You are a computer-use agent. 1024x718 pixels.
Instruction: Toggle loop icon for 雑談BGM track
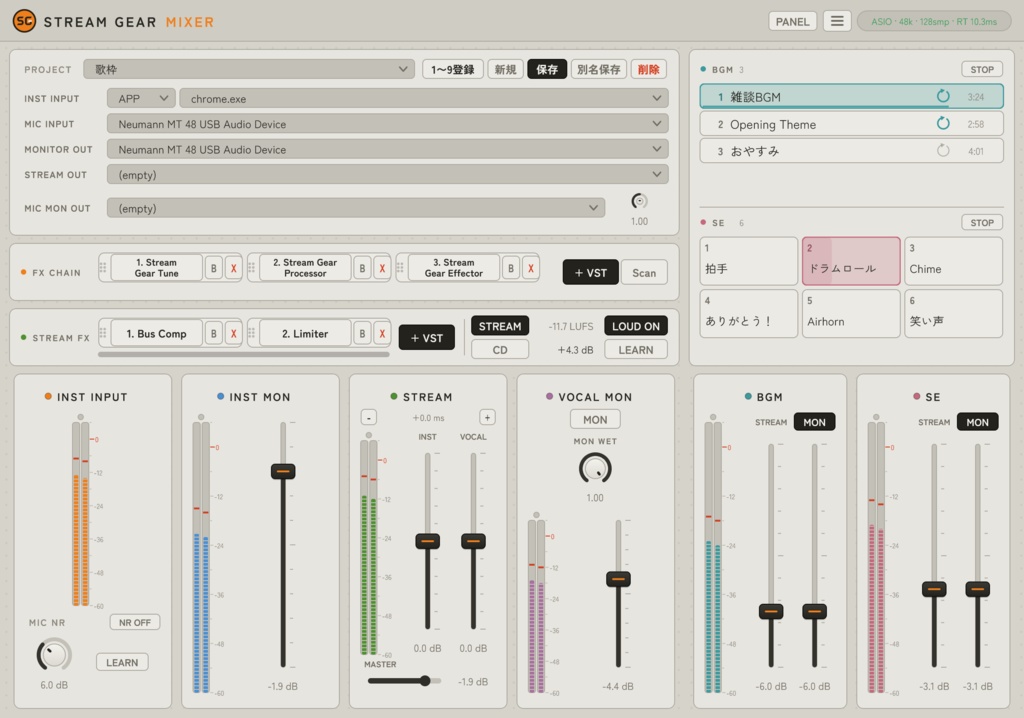pos(942,96)
